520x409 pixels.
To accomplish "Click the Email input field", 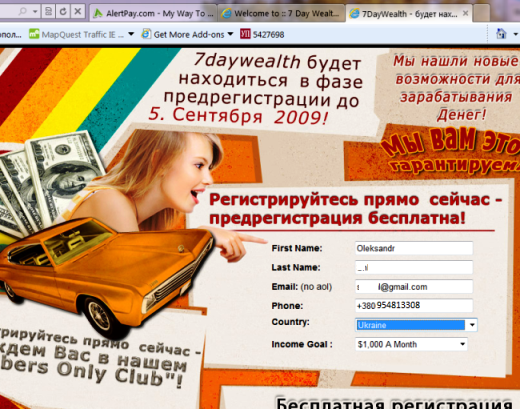I will 414,287.
